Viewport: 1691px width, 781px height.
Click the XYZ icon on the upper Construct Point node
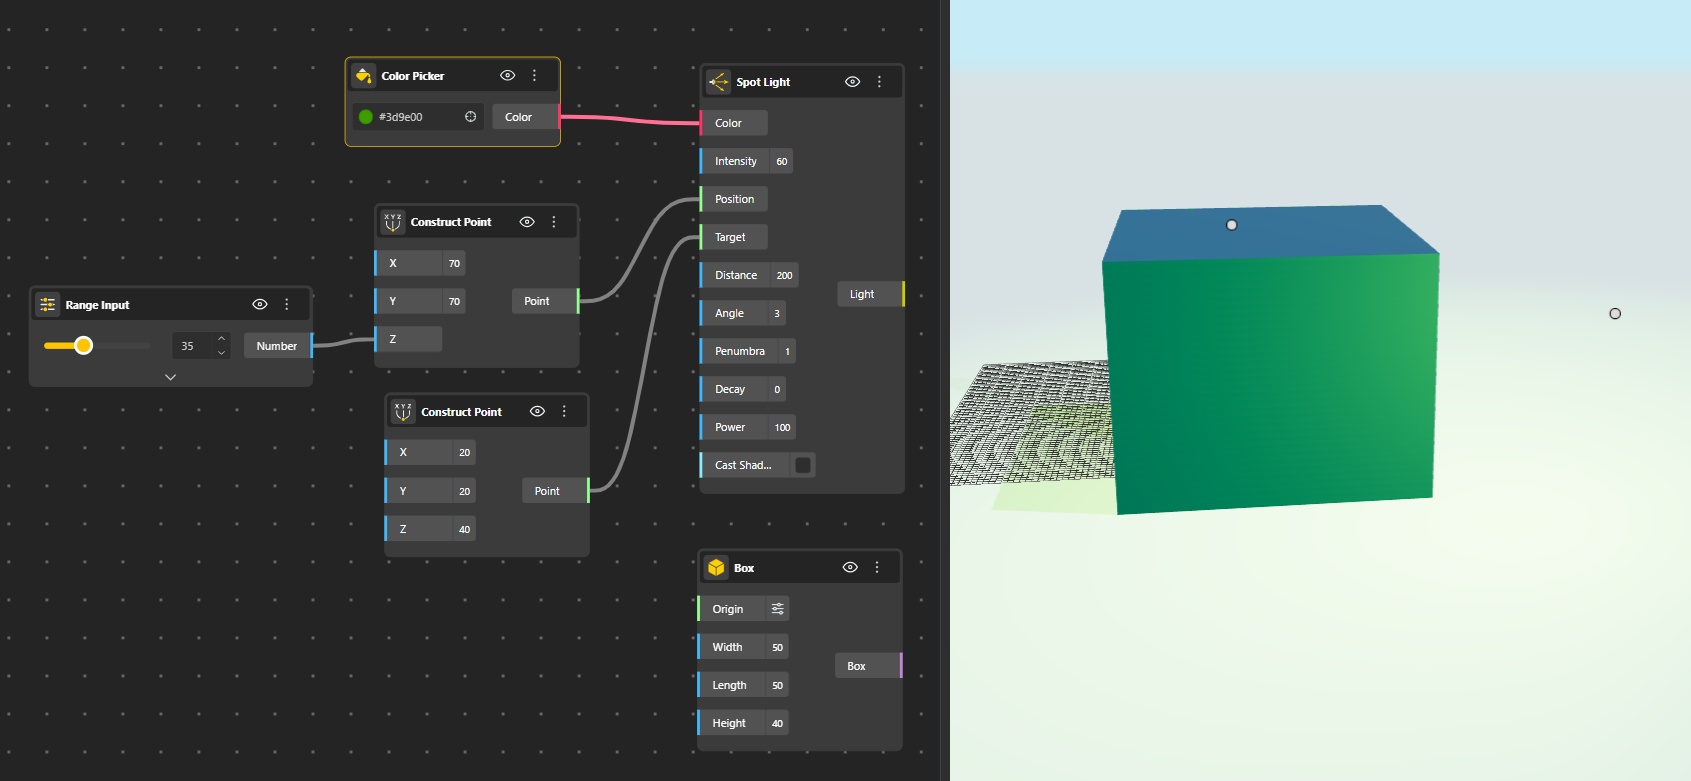point(393,222)
